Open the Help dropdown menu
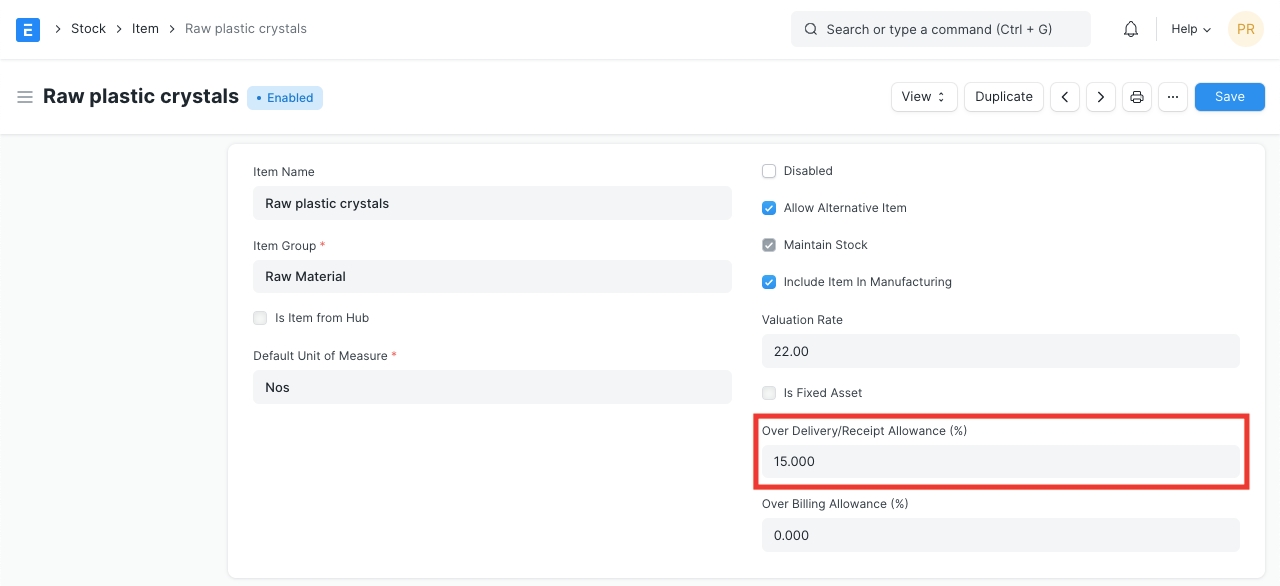Screen dimensions: 1280x586 tap(1190, 29)
